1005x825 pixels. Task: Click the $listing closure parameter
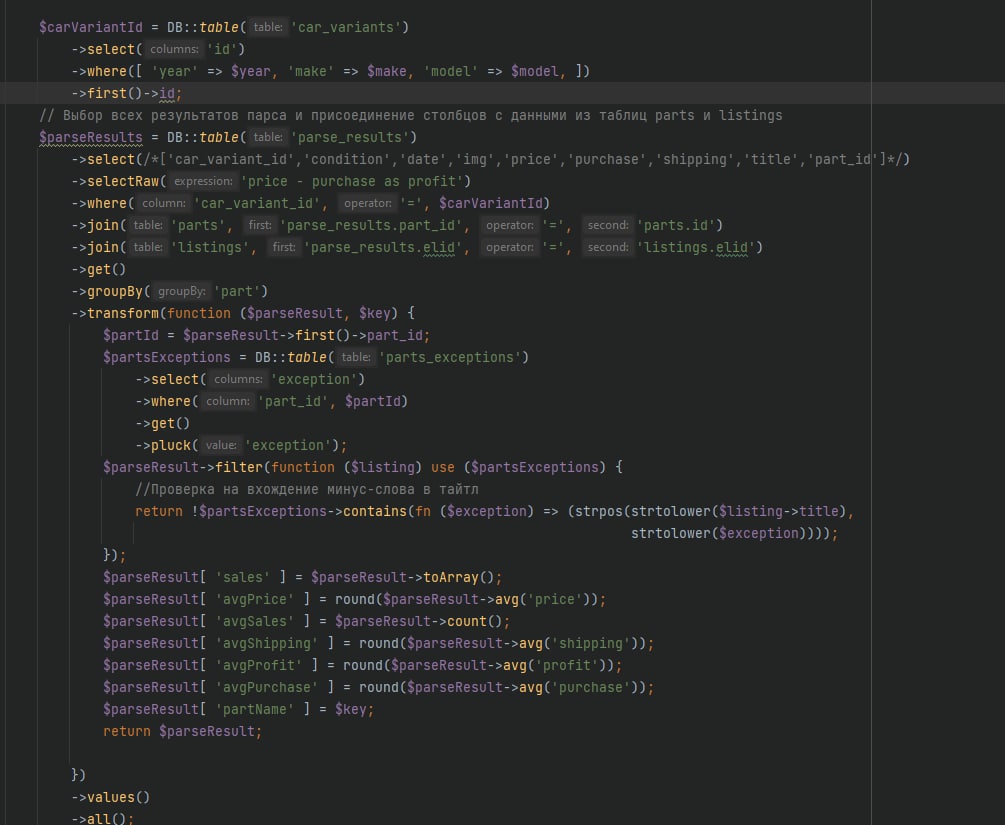[x=383, y=467]
